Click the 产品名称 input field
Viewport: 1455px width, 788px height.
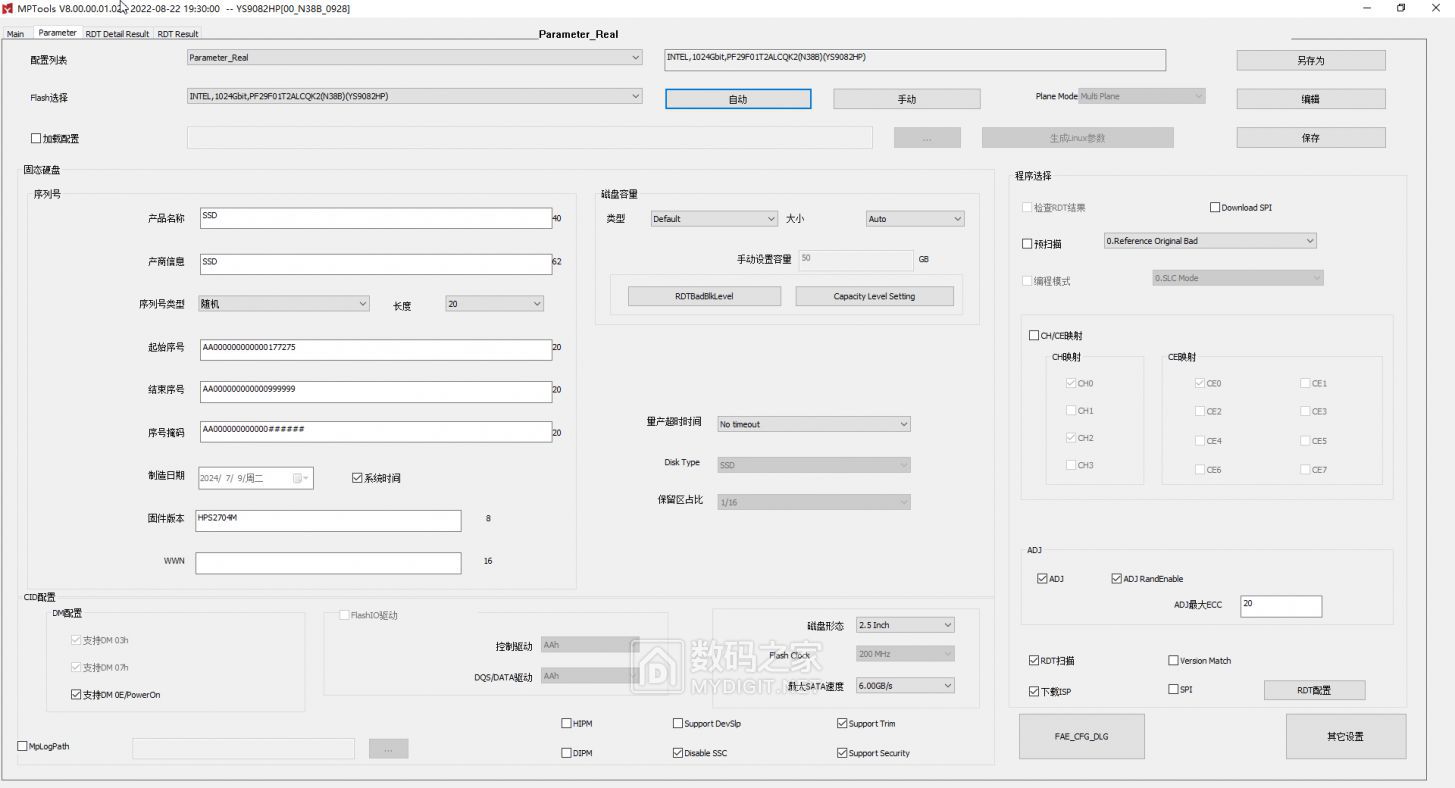[375, 218]
